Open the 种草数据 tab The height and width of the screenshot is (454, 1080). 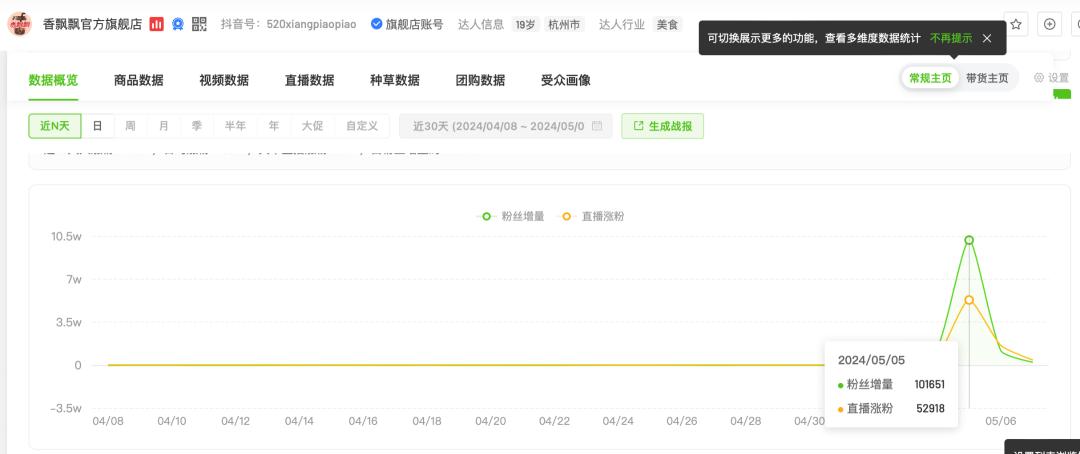tap(395, 80)
